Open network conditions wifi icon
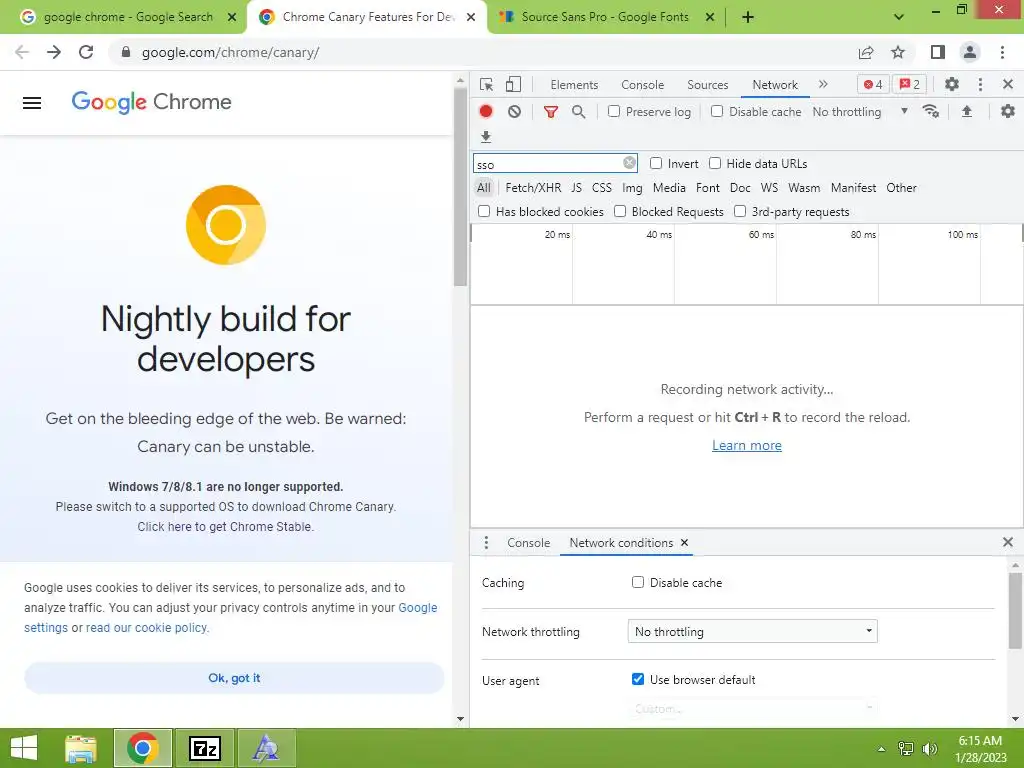 [x=931, y=112]
